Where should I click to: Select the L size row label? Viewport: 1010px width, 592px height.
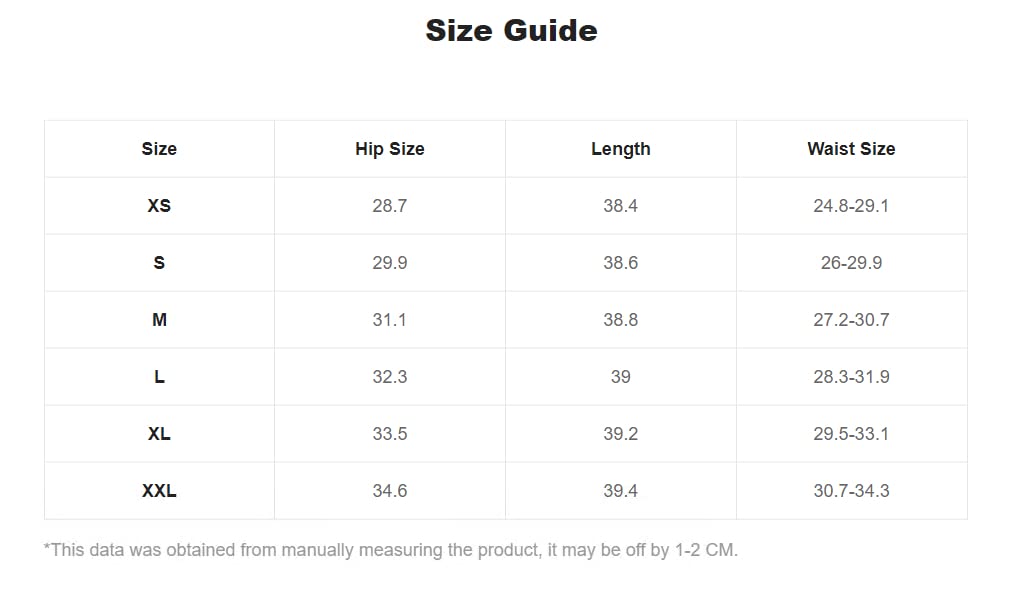pyautogui.click(x=159, y=377)
